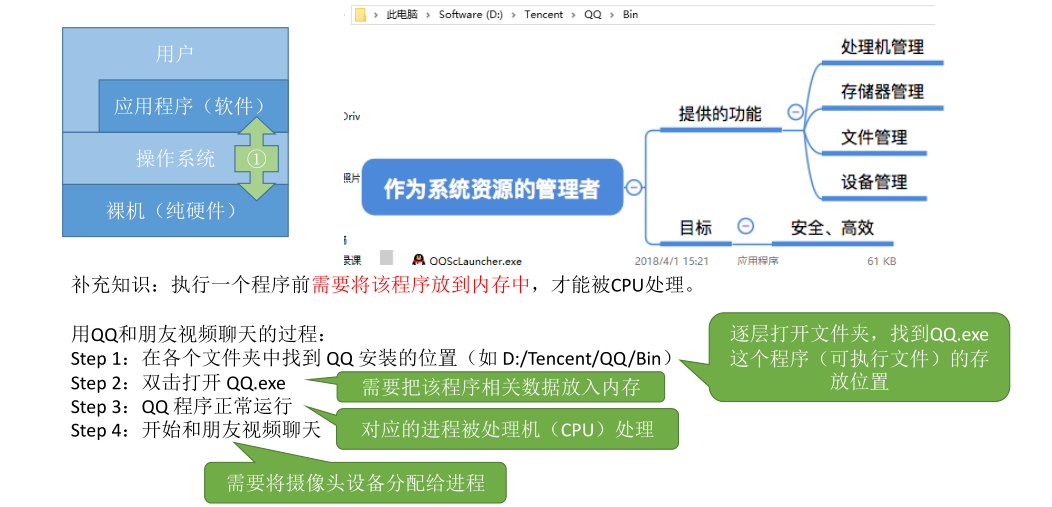Go to Software (D:) in the breadcrumb
The height and width of the screenshot is (507, 1052).
point(471,15)
